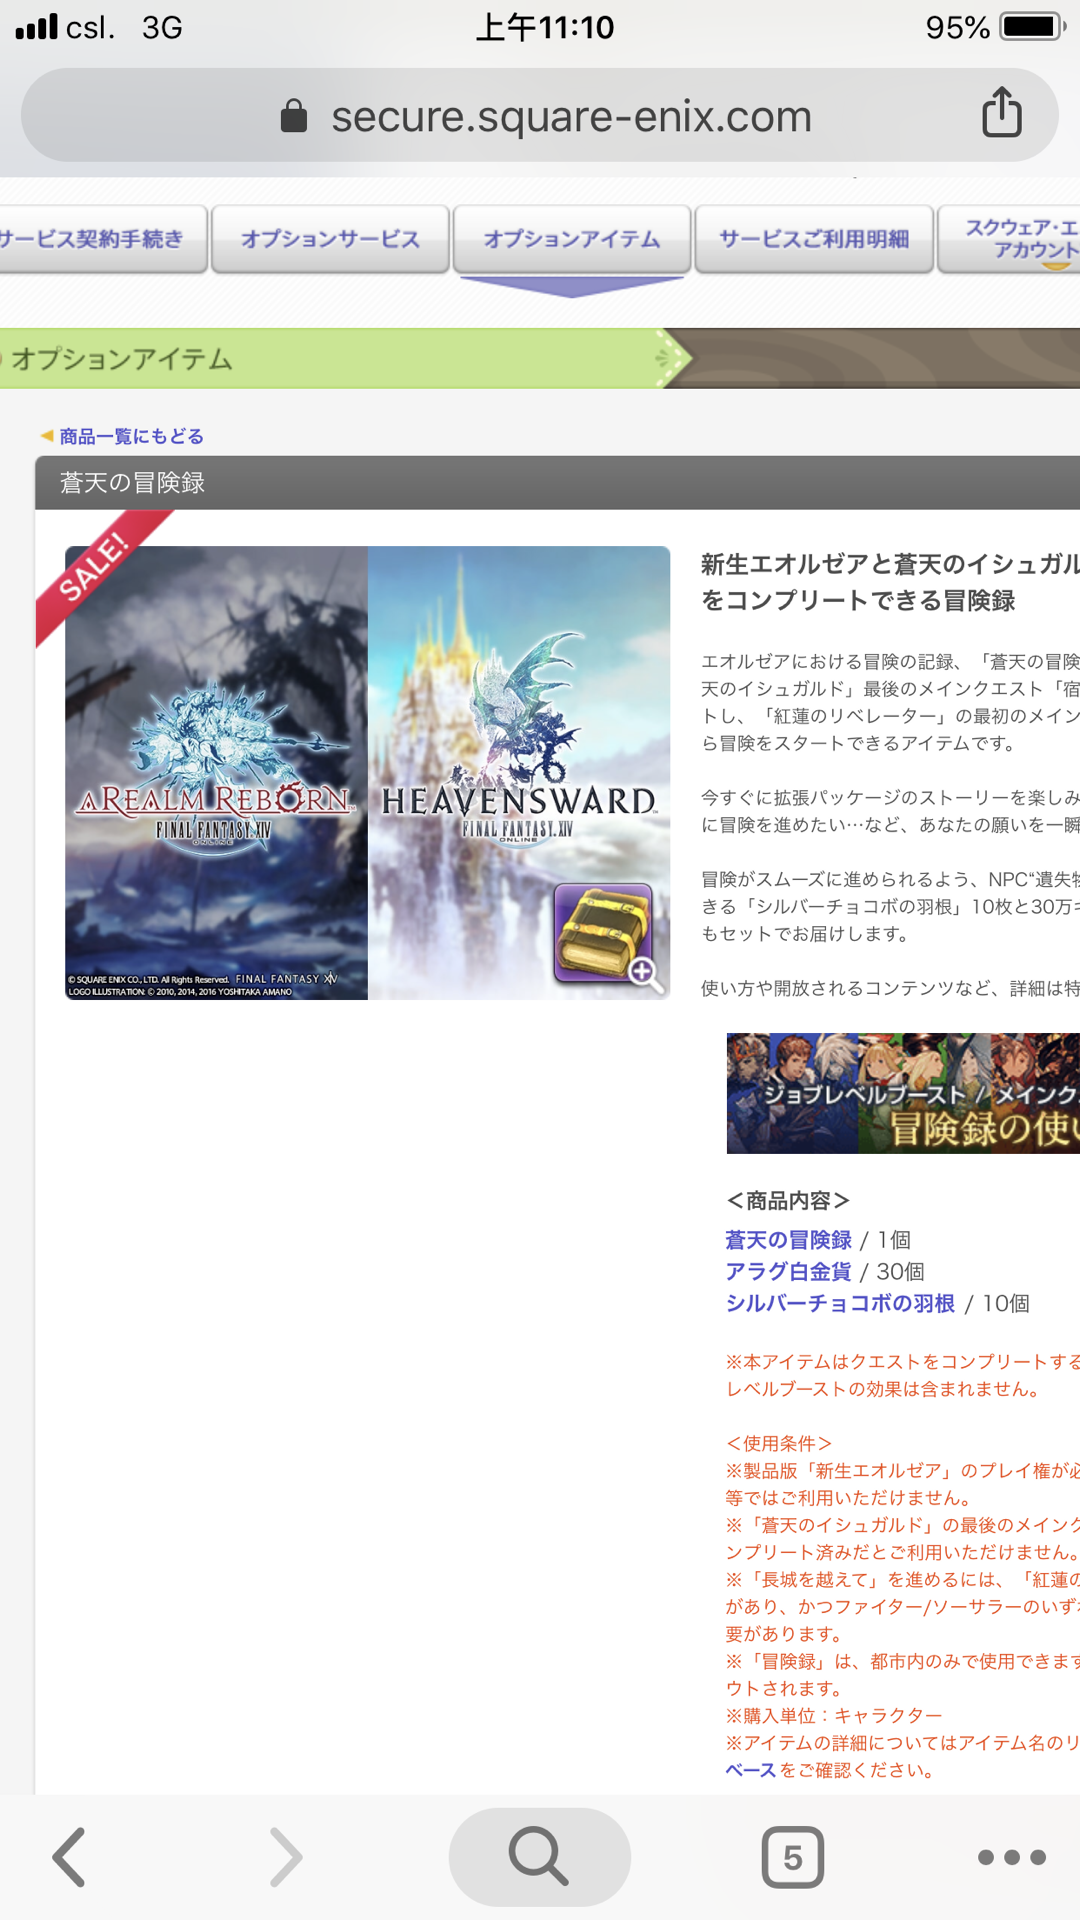
Task: Open the ベース database link
Action: coord(750,1770)
